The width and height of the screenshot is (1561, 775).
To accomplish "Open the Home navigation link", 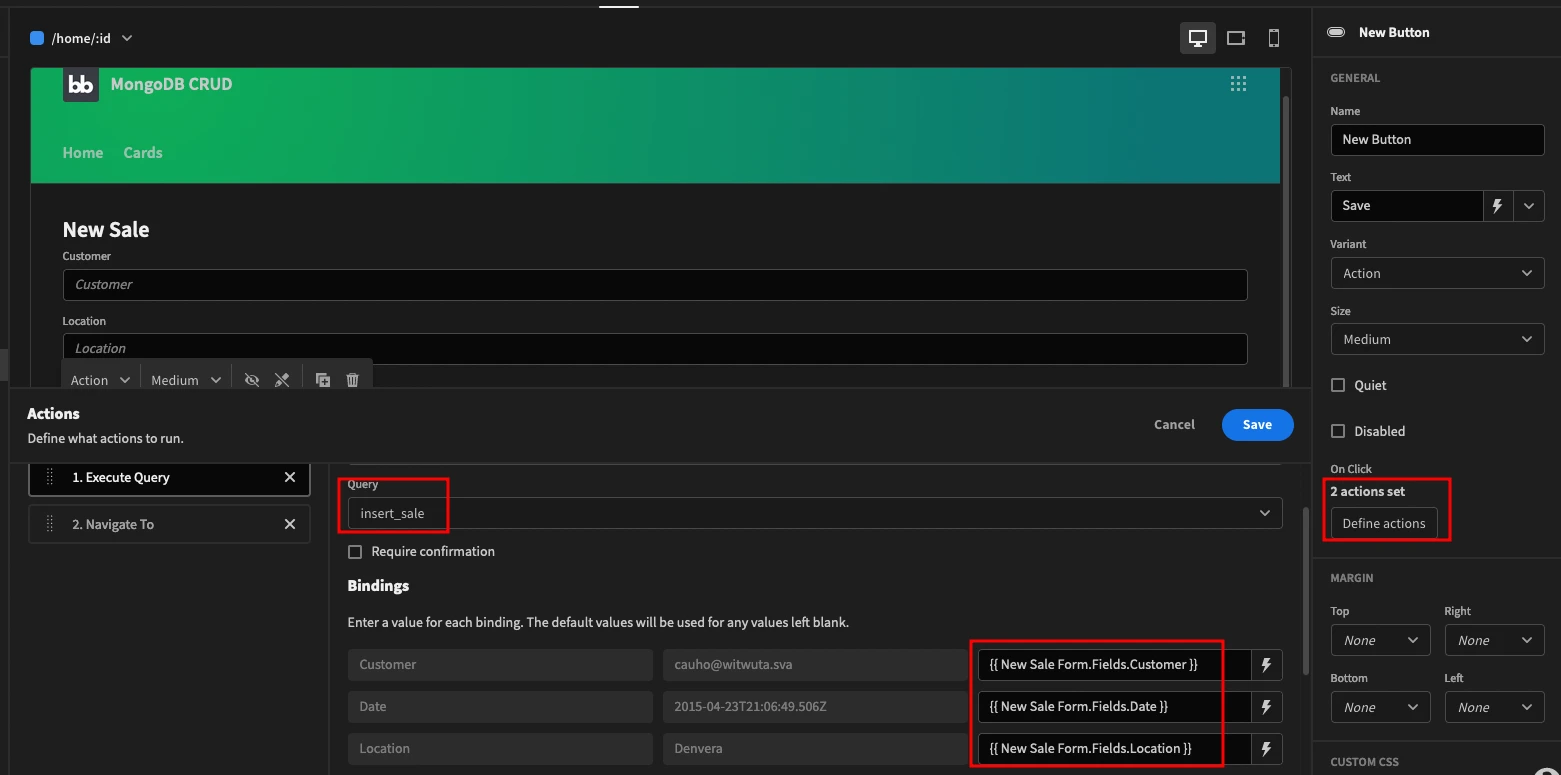I will tap(83, 153).
